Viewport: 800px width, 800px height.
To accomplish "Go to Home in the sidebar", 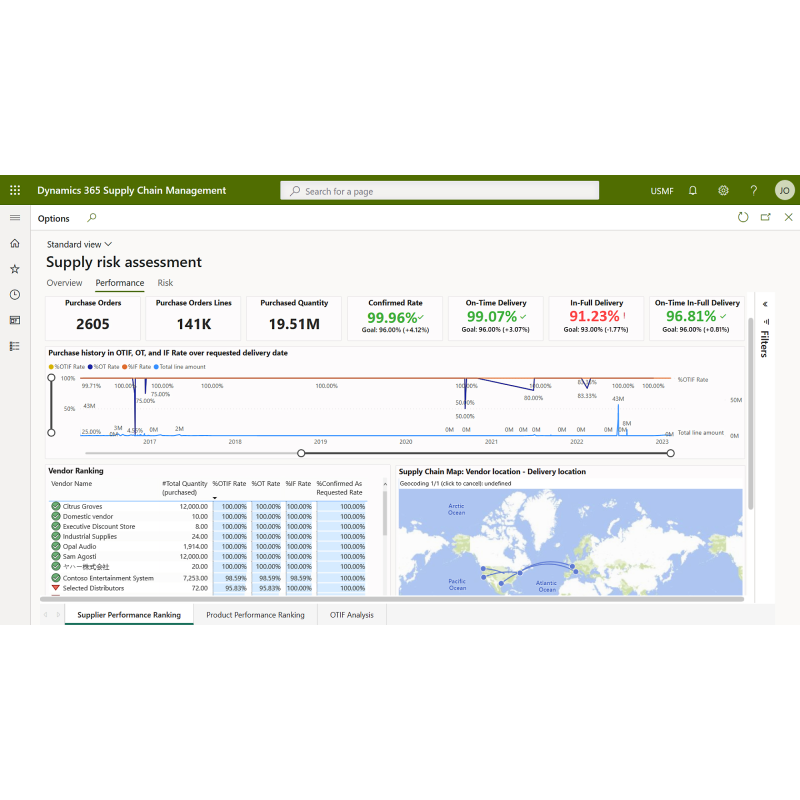I will pyautogui.click(x=15, y=243).
